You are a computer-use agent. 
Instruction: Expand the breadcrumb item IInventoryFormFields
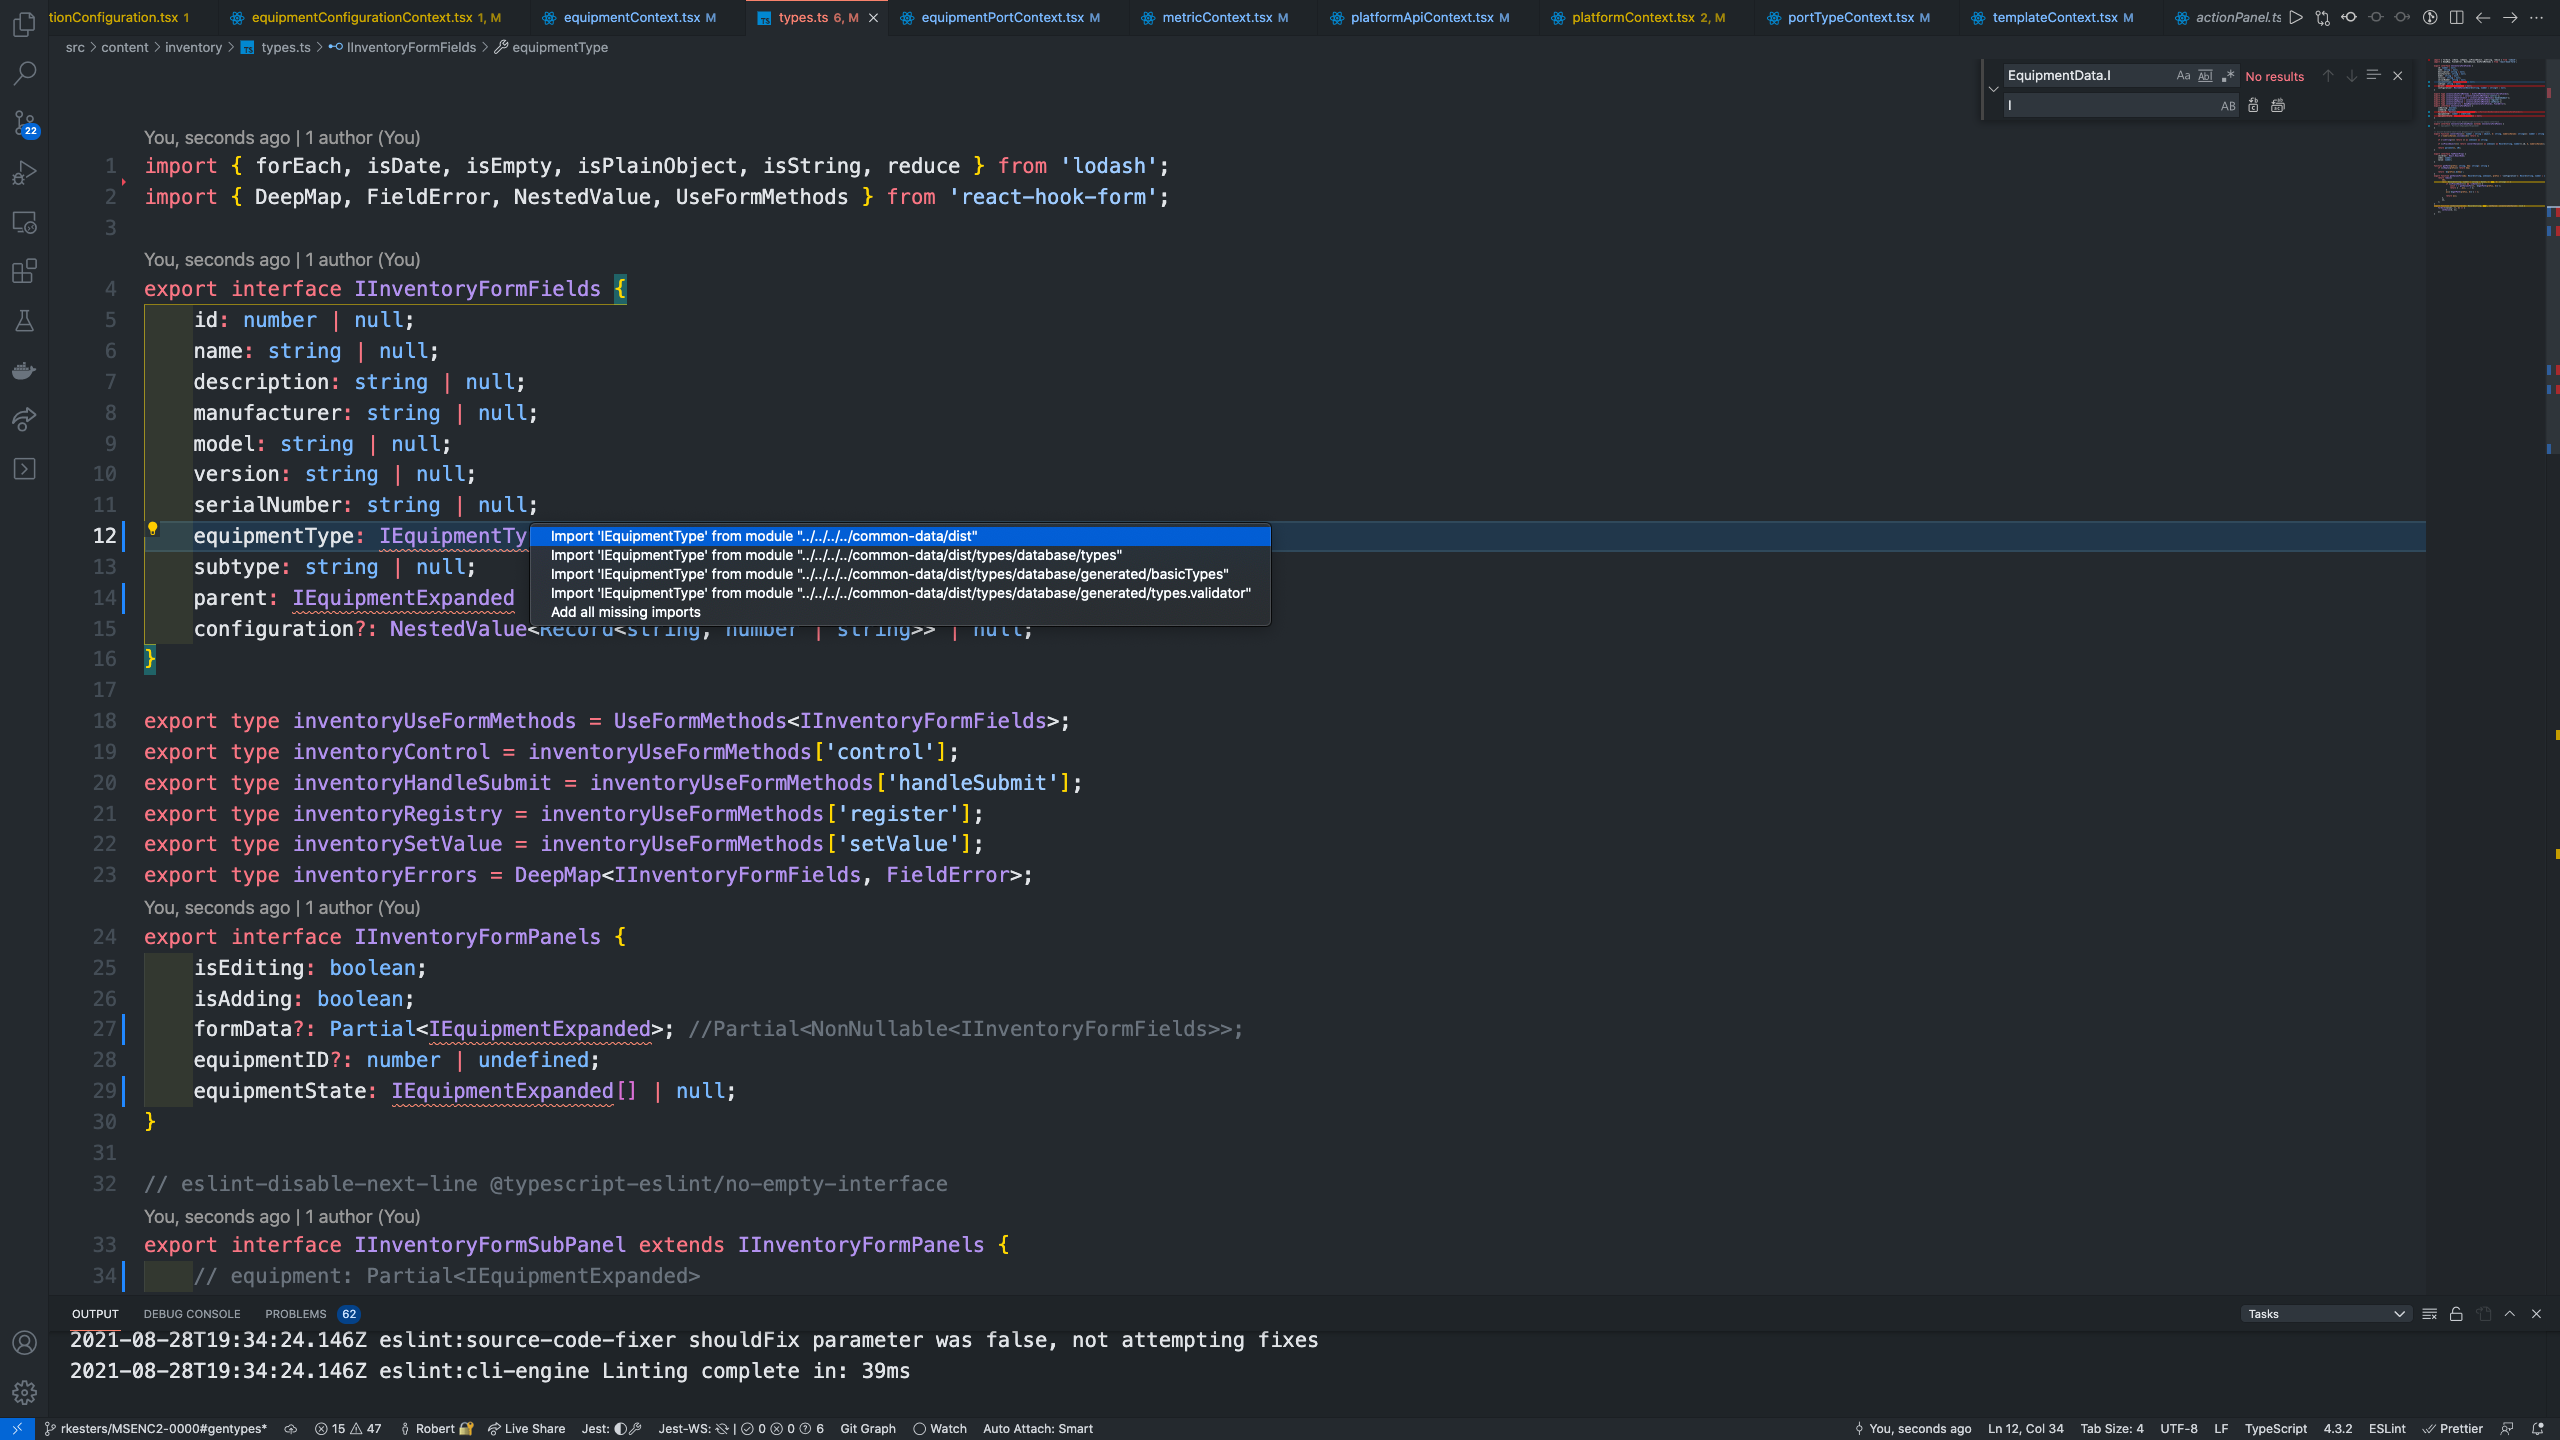(x=410, y=47)
